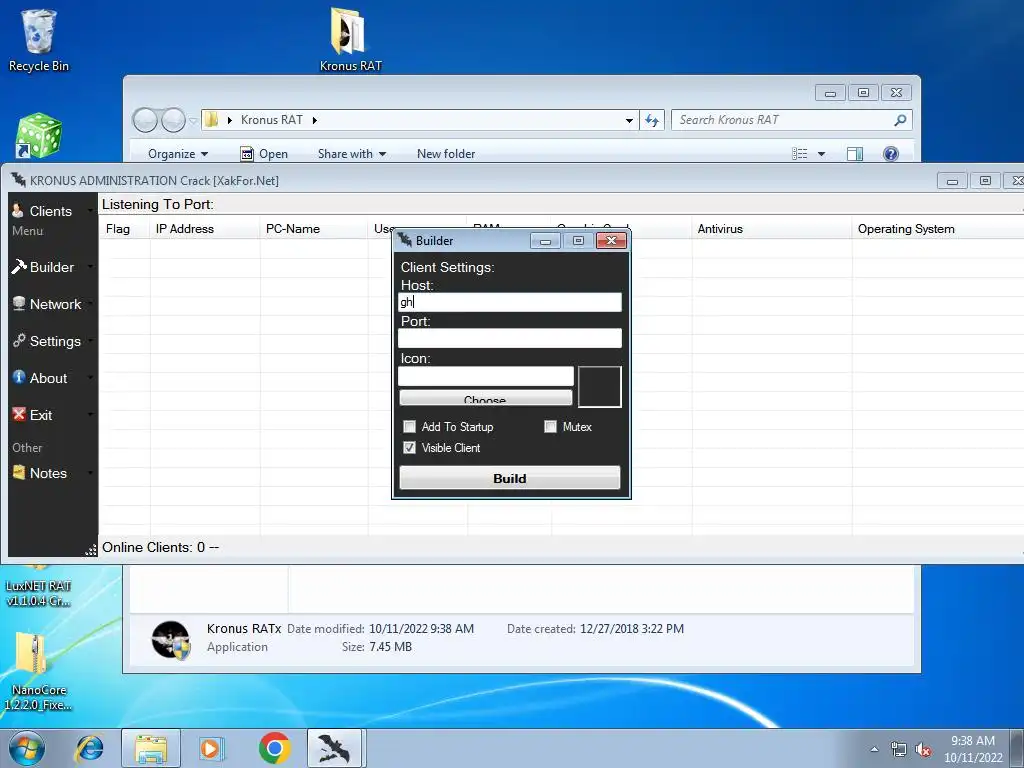This screenshot has width=1024, height=768.
Task: Launch Internet Explorer from the taskbar
Action: (x=89, y=748)
